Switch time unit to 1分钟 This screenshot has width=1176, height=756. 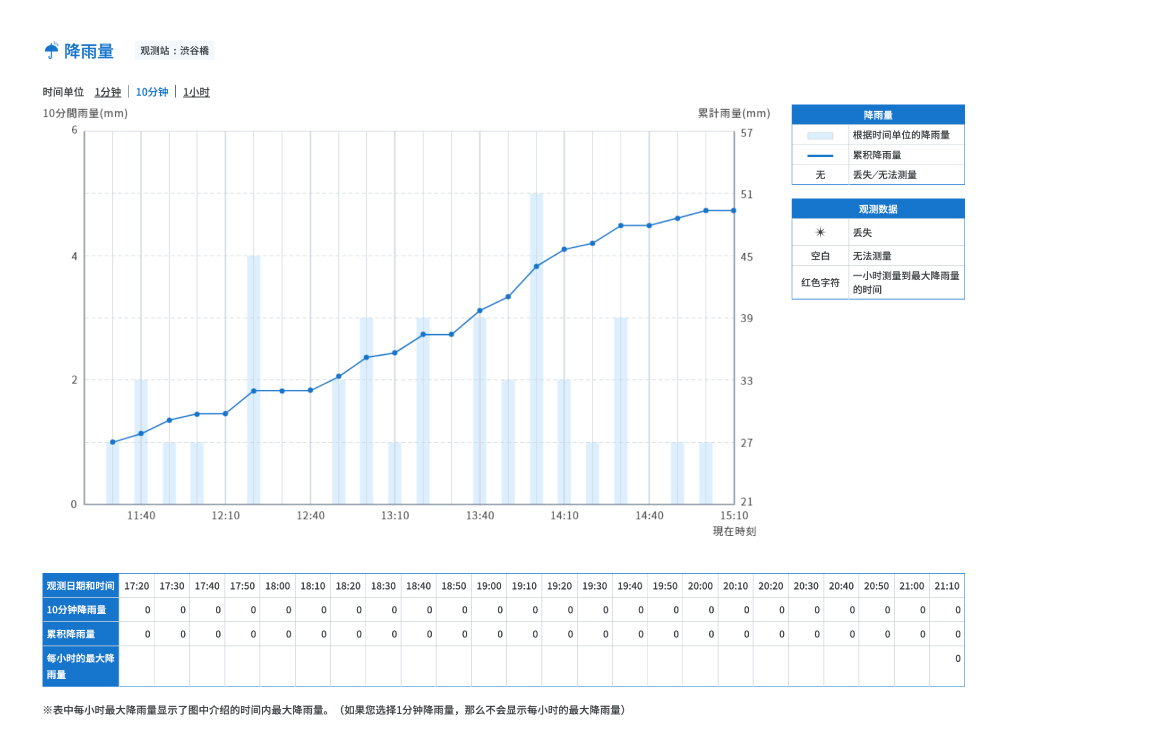point(107,92)
